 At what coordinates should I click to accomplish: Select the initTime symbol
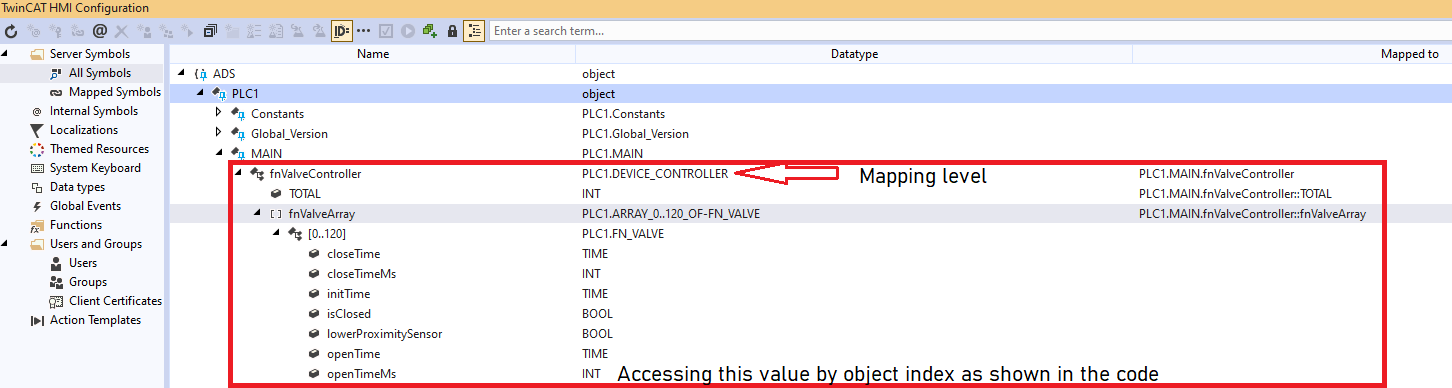tap(348, 294)
